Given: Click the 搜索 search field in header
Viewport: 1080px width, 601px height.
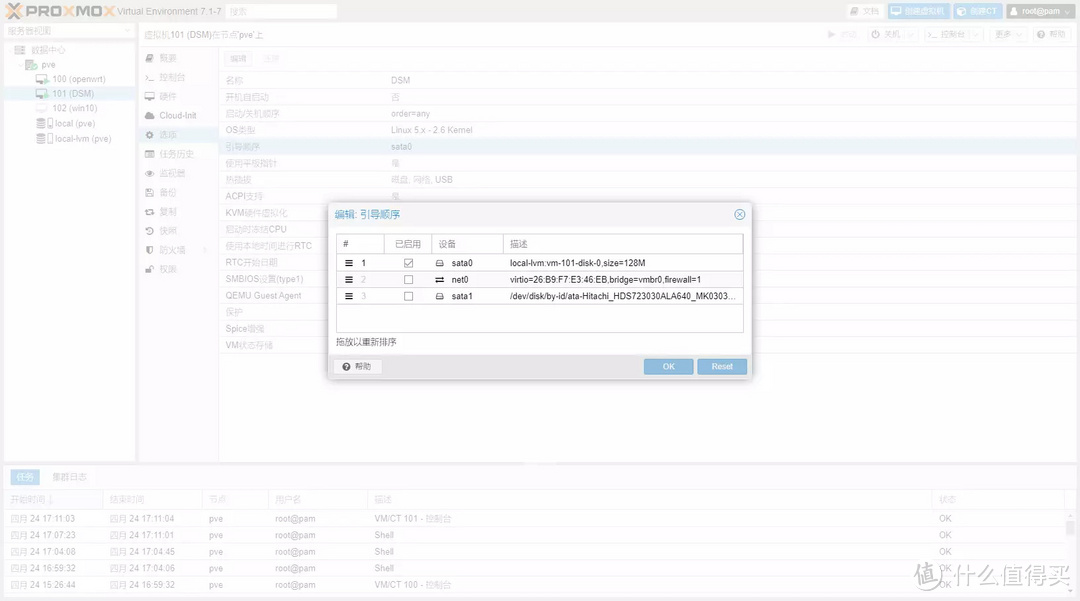Looking at the screenshot, I should 281,11.
